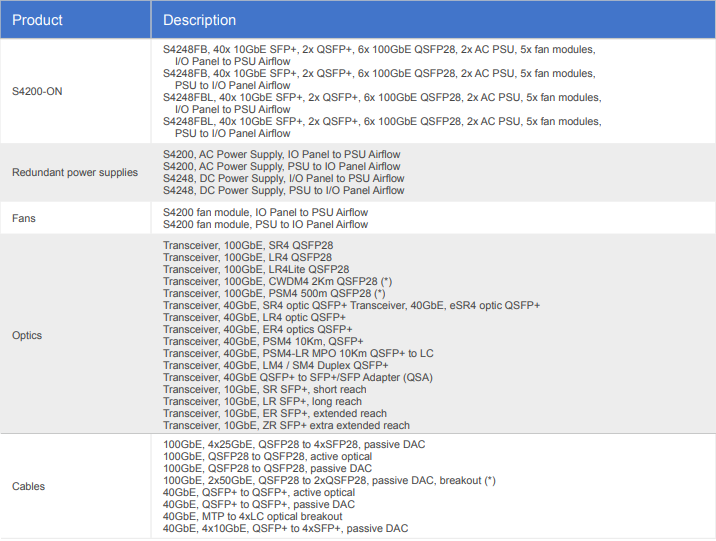The image size is (716, 541).
Task: Click the 100GbE QSFP28 to QSFP28 active optical line
Action: pos(264,456)
